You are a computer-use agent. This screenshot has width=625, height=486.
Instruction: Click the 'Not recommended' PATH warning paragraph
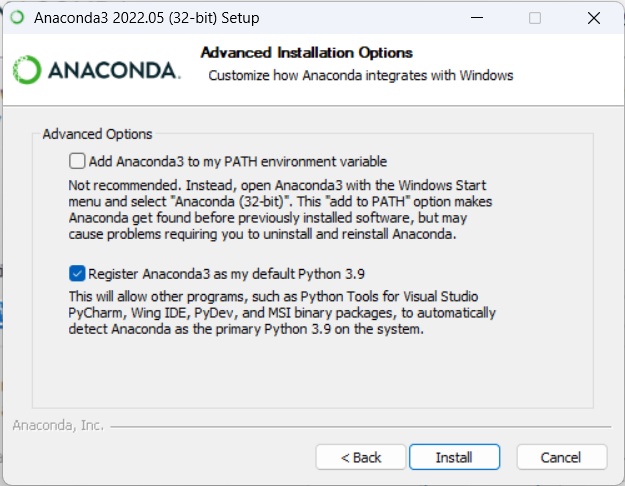[x=280, y=209]
